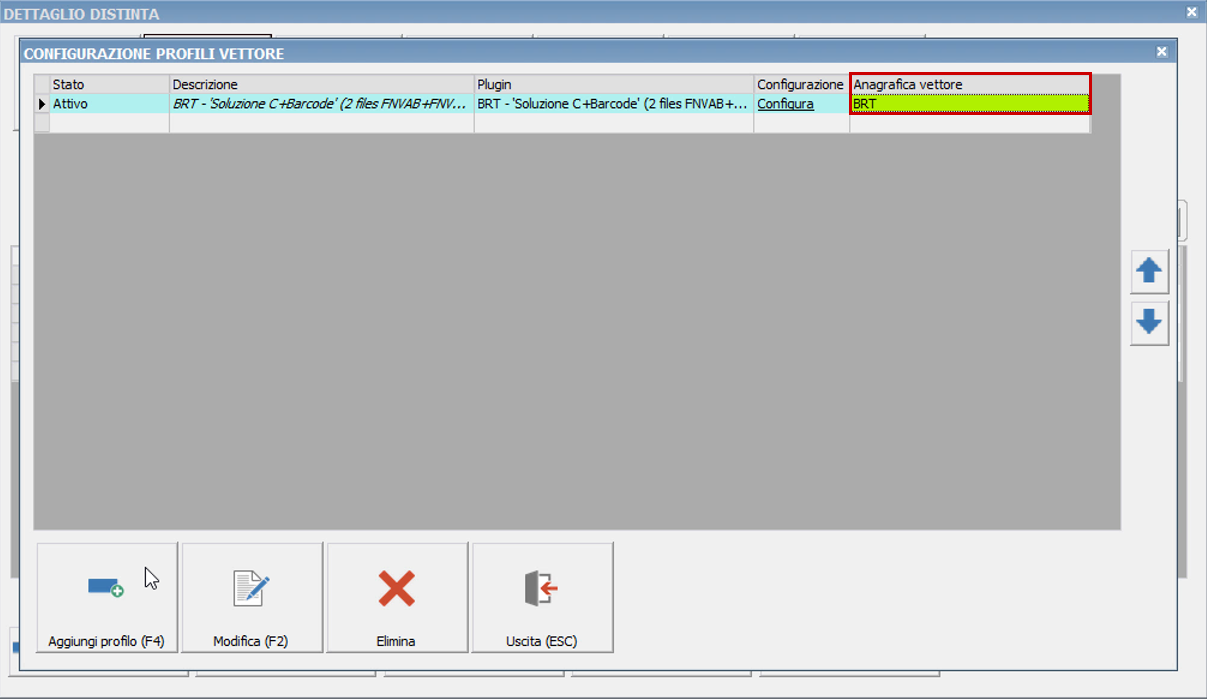Click the Configurazione column header
The height and width of the screenshot is (699, 1207).
(x=800, y=85)
